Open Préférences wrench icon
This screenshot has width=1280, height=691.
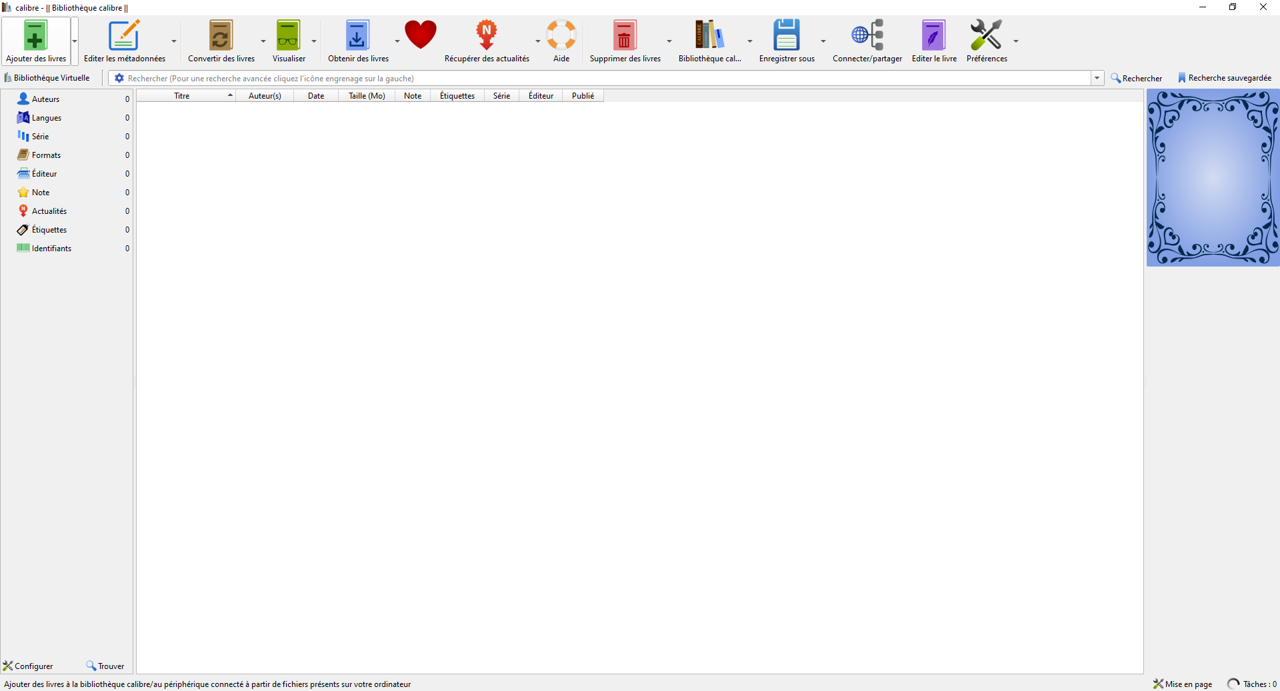986,37
